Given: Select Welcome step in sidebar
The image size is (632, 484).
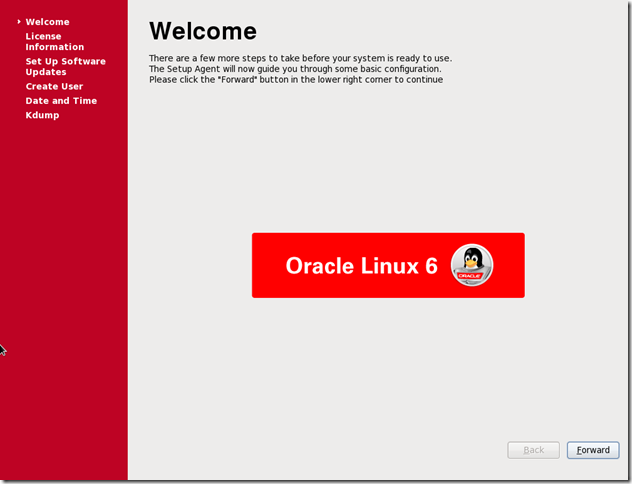Looking at the screenshot, I should point(48,22).
